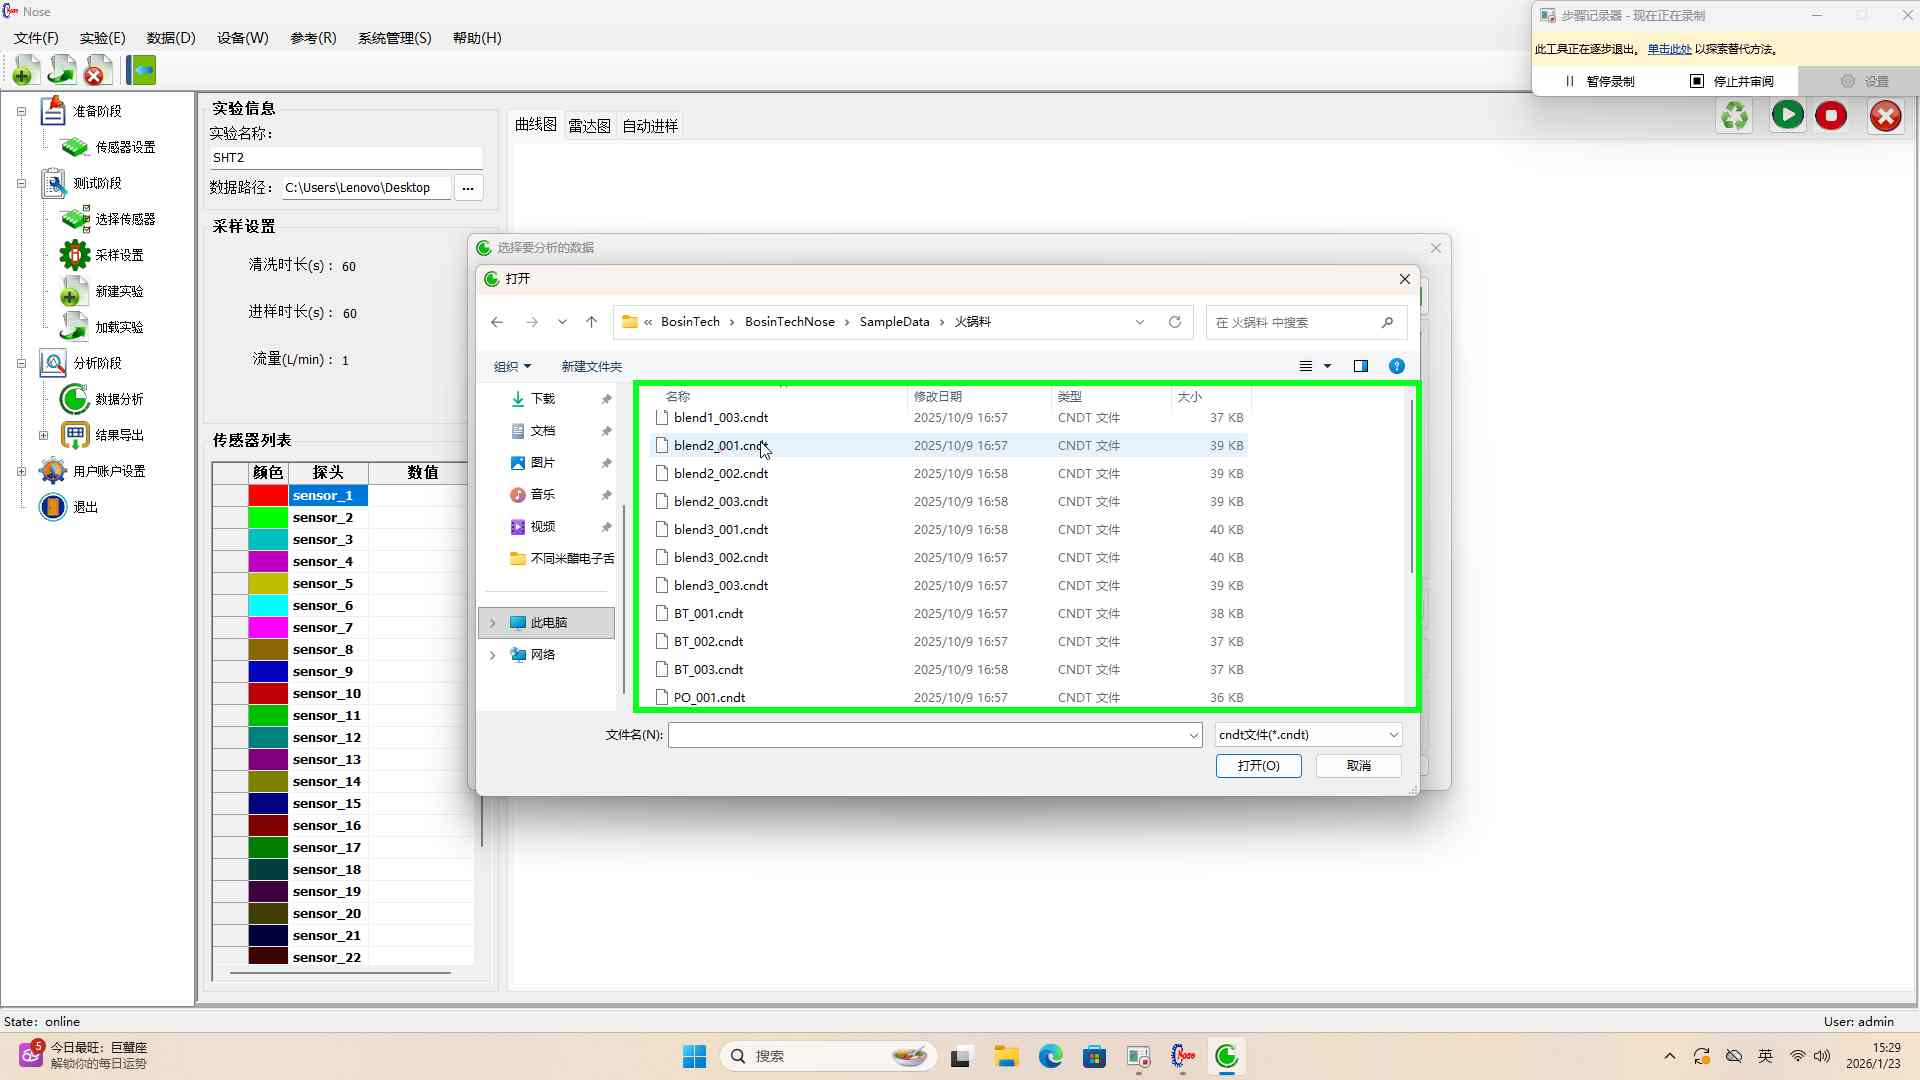Switch to the 雷达图 tab
1920x1080 pixels.
[589, 126]
